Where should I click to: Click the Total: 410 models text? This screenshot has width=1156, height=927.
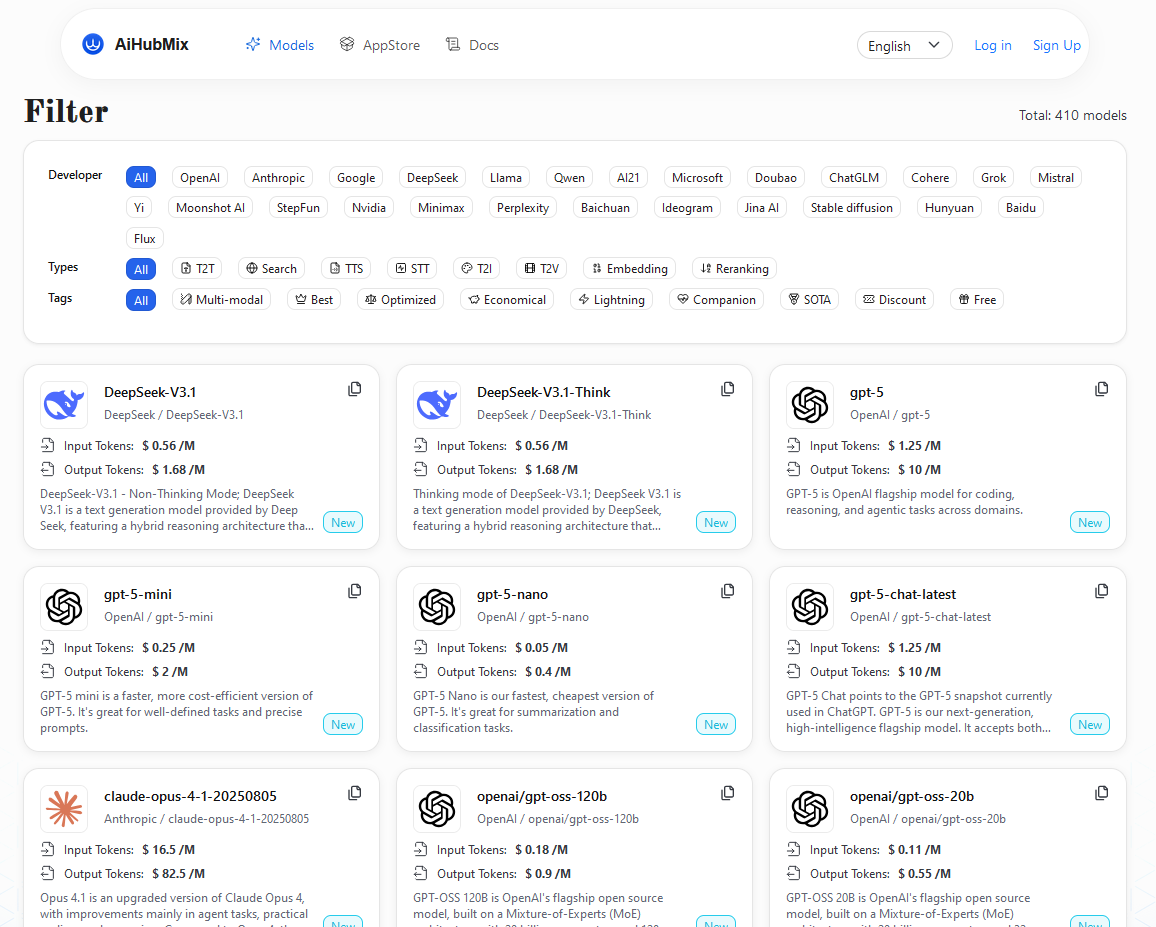coord(1073,115)
